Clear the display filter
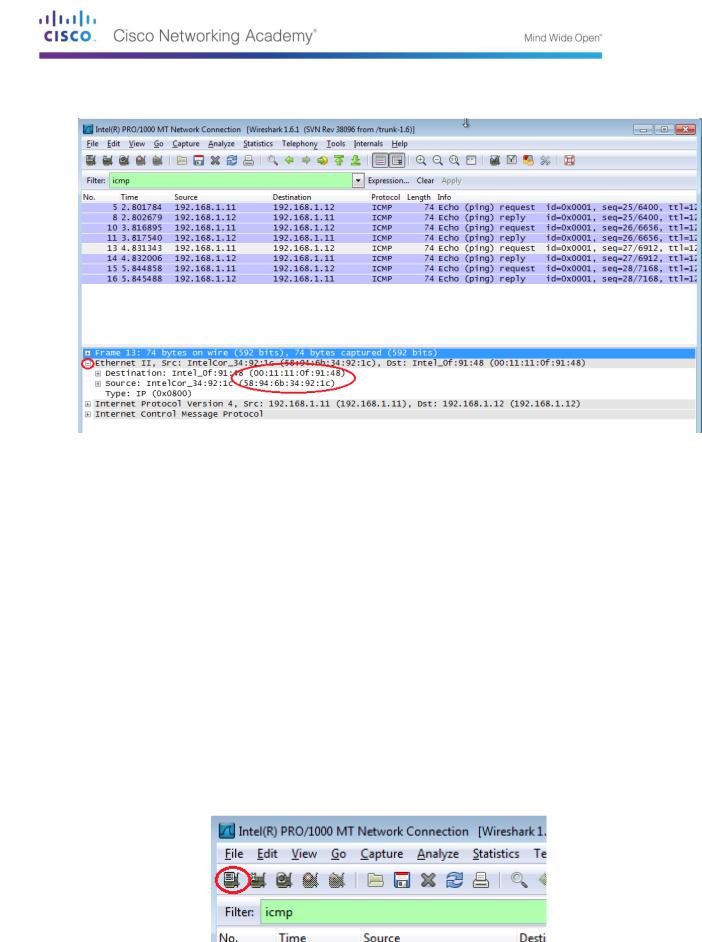The image size is (702, 942). [425, 181]
